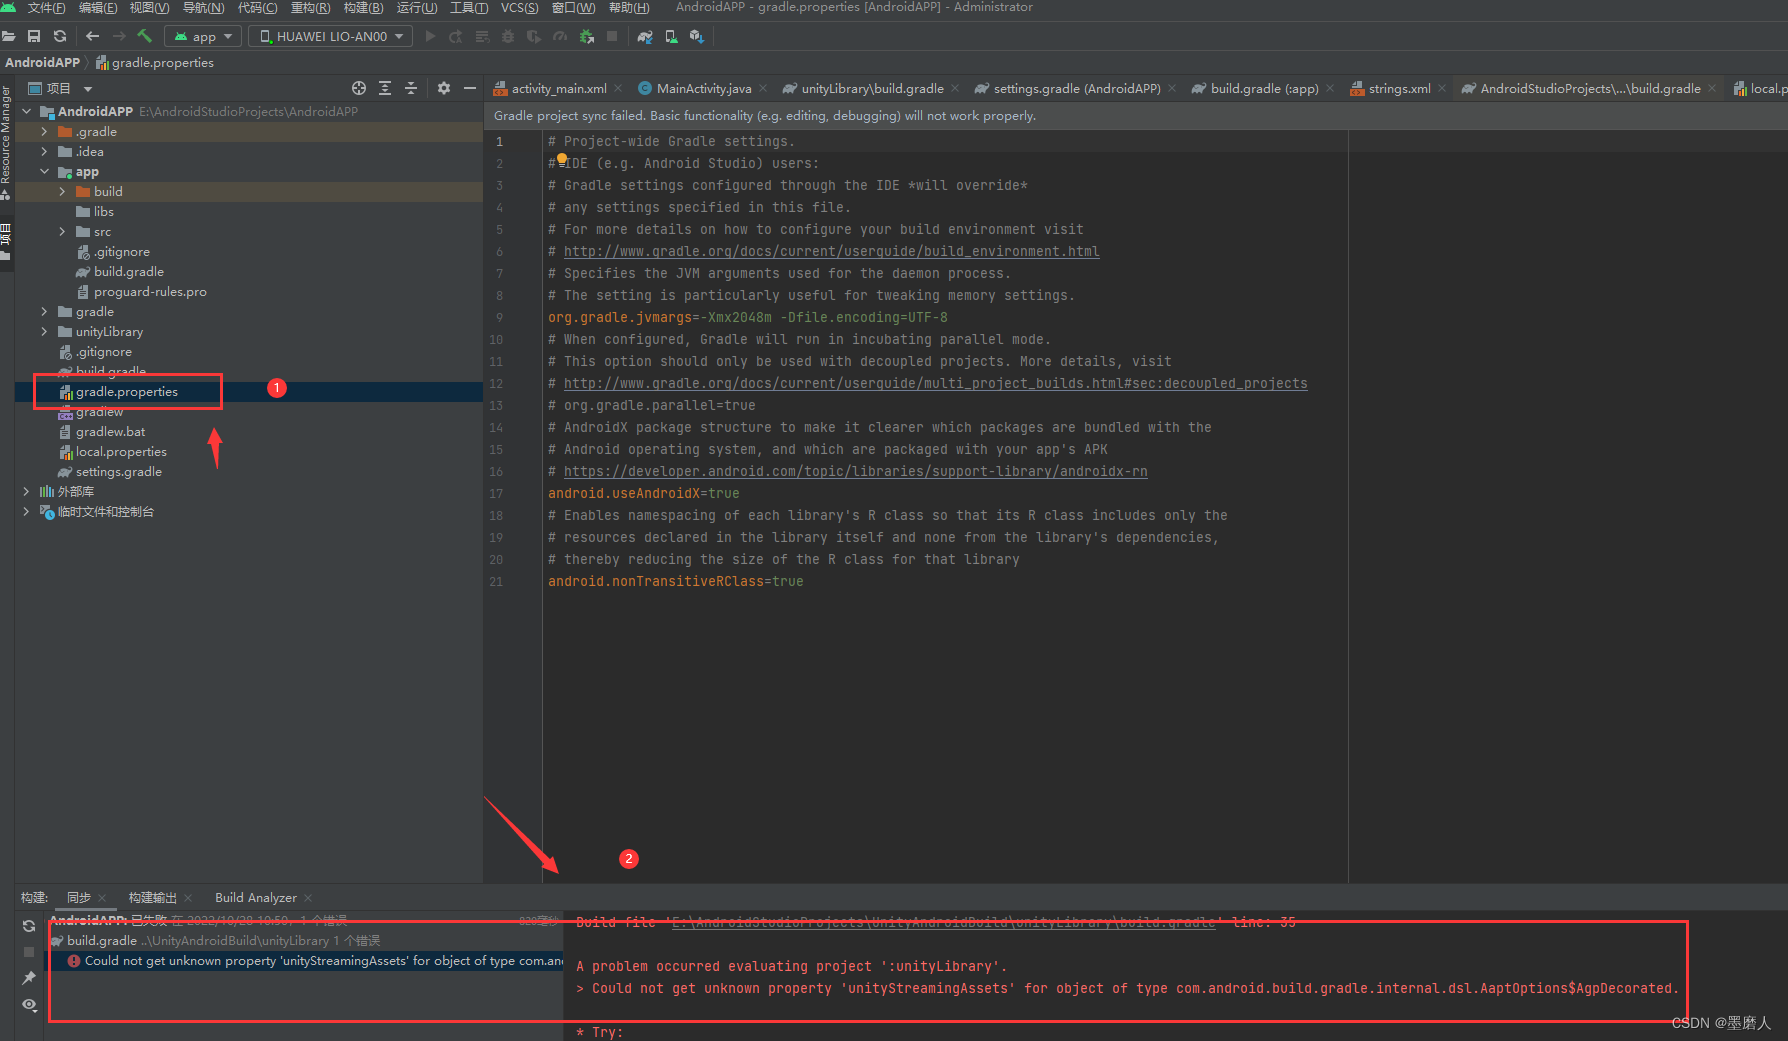Open the unityLibrary build.gradle file link in error output

(943, 922)
